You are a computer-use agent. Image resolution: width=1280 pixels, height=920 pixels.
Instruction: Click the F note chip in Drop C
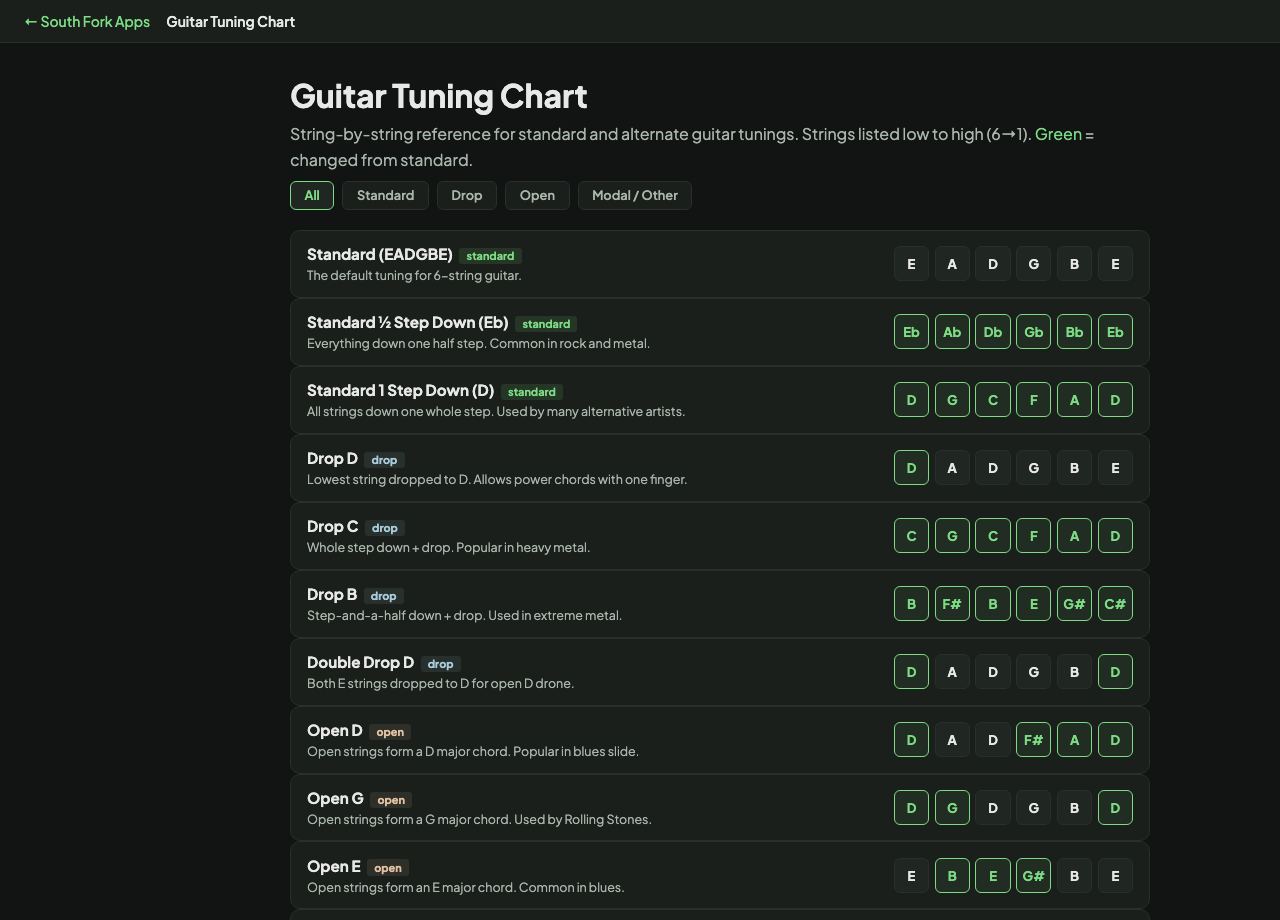tap(1034, 536)
